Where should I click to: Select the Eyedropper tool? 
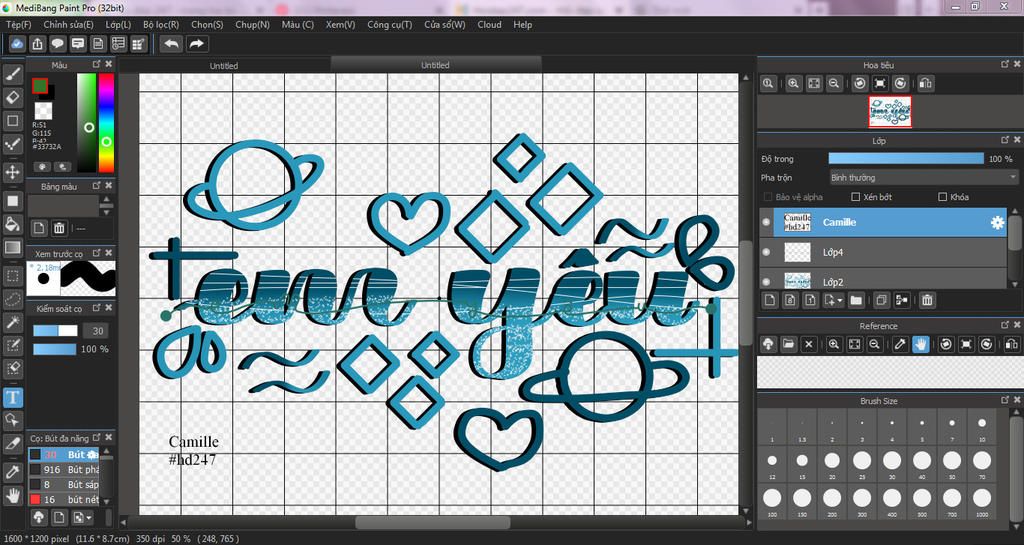coord(12,471)
